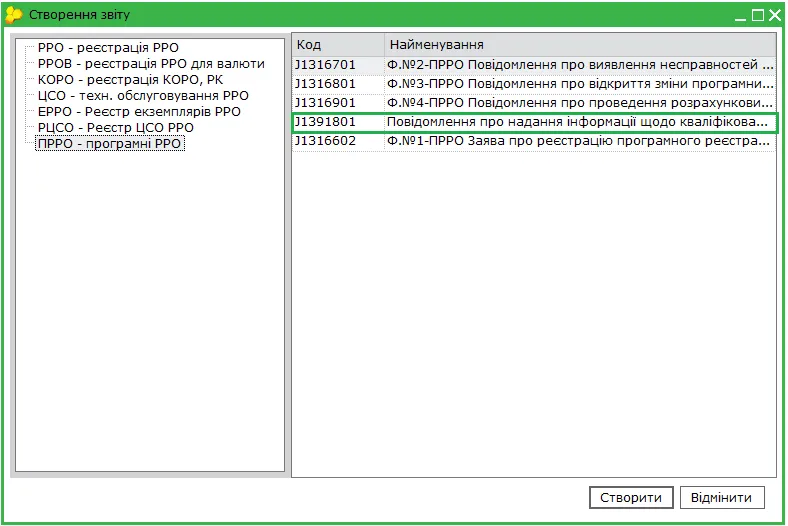Select 'Ф.№4-ПРРО Повідомлення про проведення розрахункови' name
Image resolution: width=788 pixels, height=526 pixels.
[580, 103]
